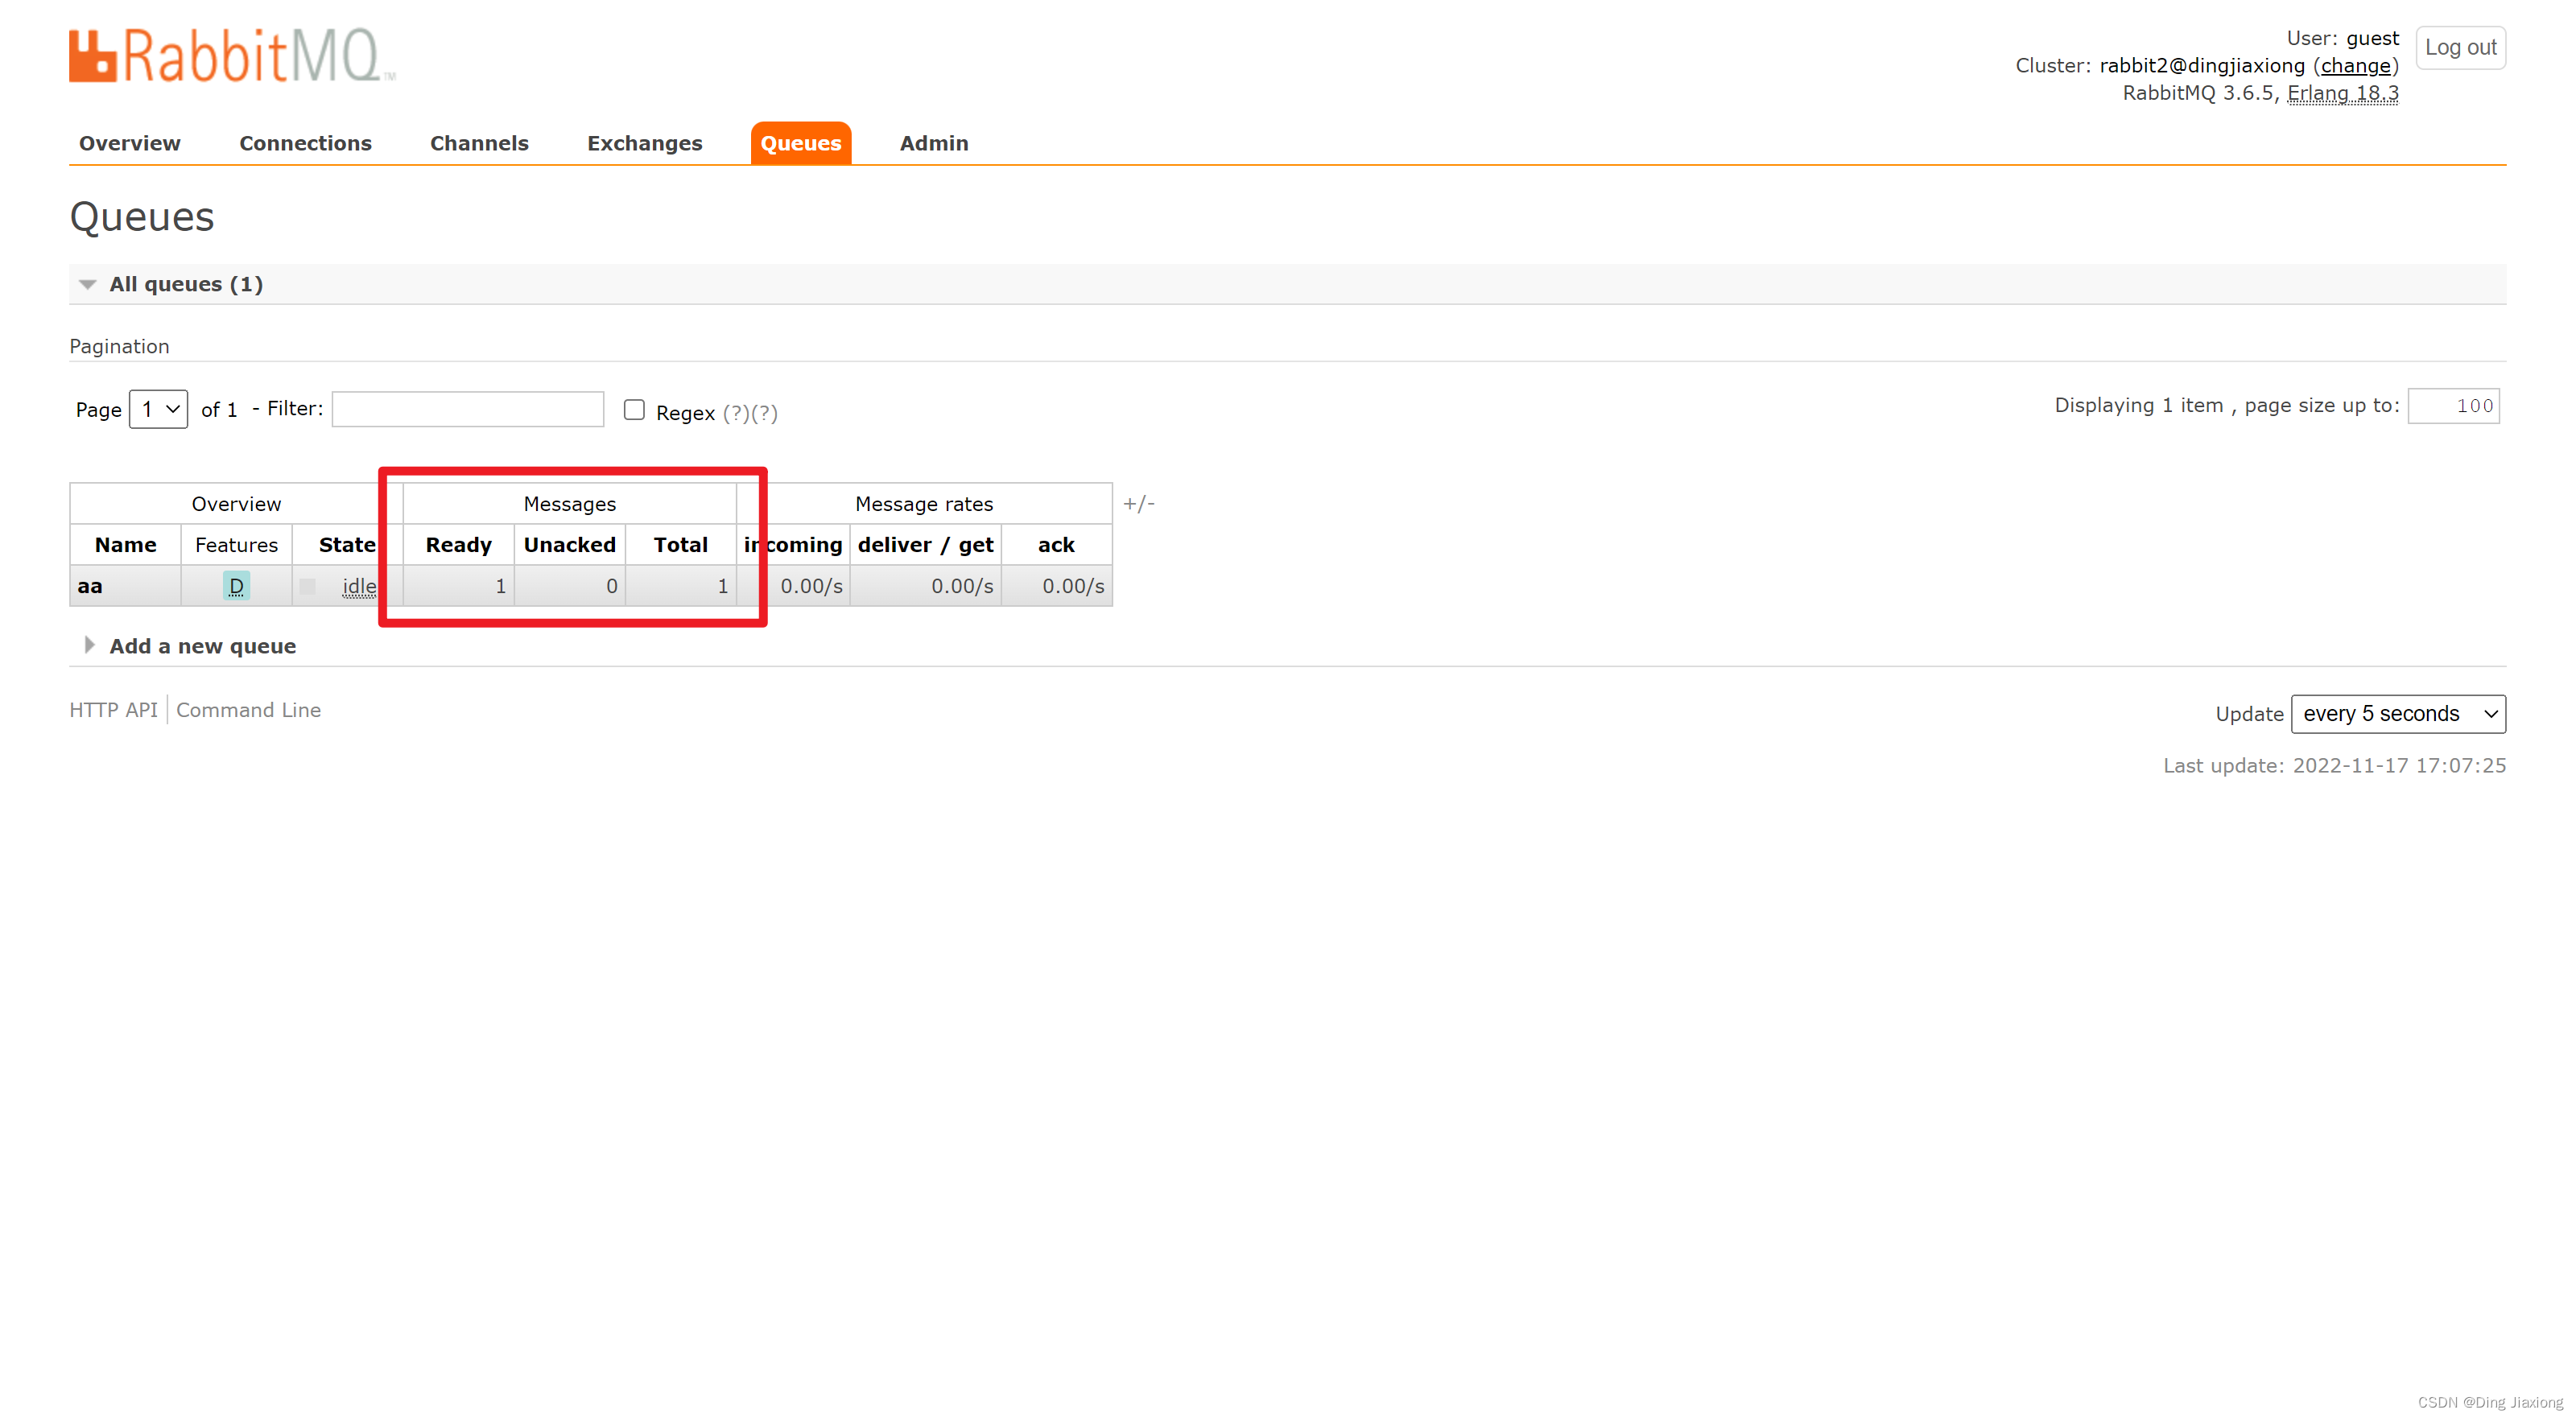This screenshot has width=2576, height=1418.
Task: Go to the Channels tab
Action: point(479,143)
